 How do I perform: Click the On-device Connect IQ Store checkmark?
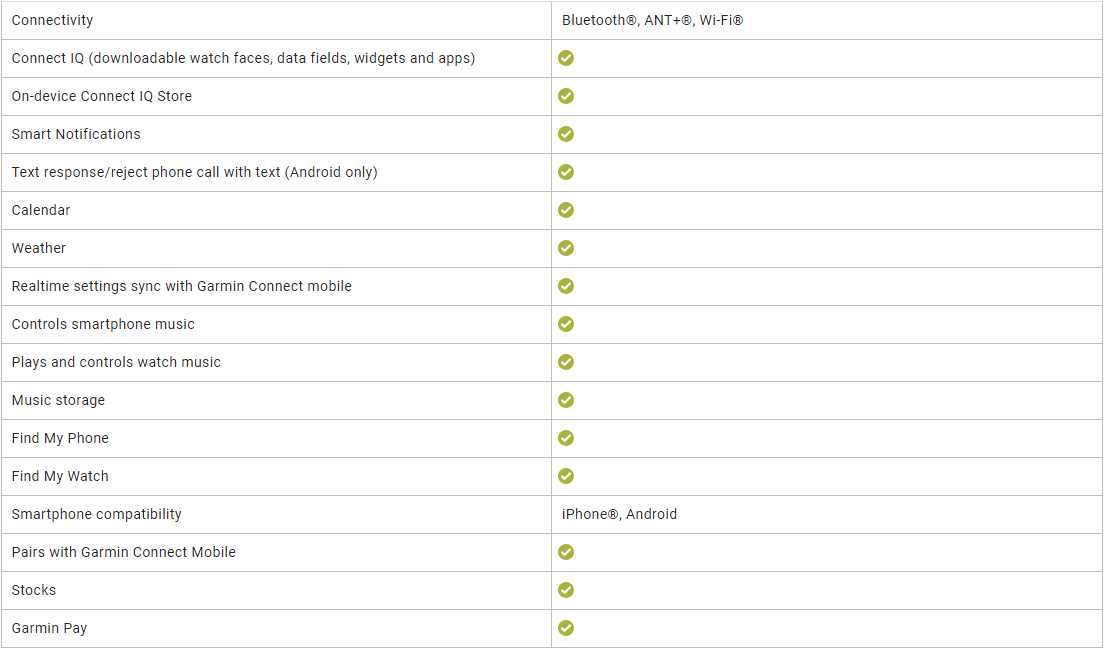point(565,96)
